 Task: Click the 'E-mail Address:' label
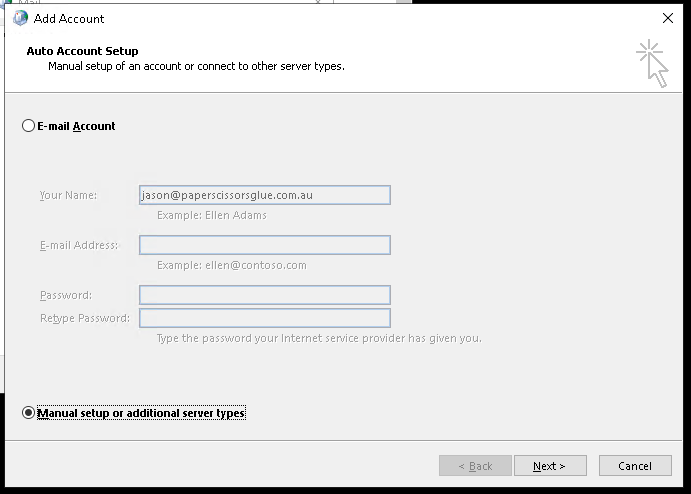click(x=78, y=245)
